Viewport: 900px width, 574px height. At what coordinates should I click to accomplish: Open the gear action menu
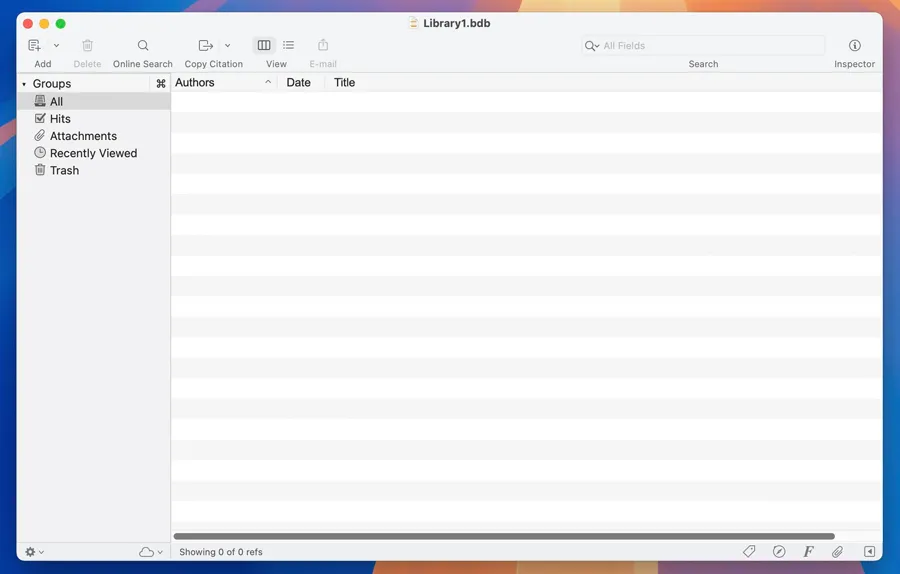pyautogui.click(x=34, y=552)
